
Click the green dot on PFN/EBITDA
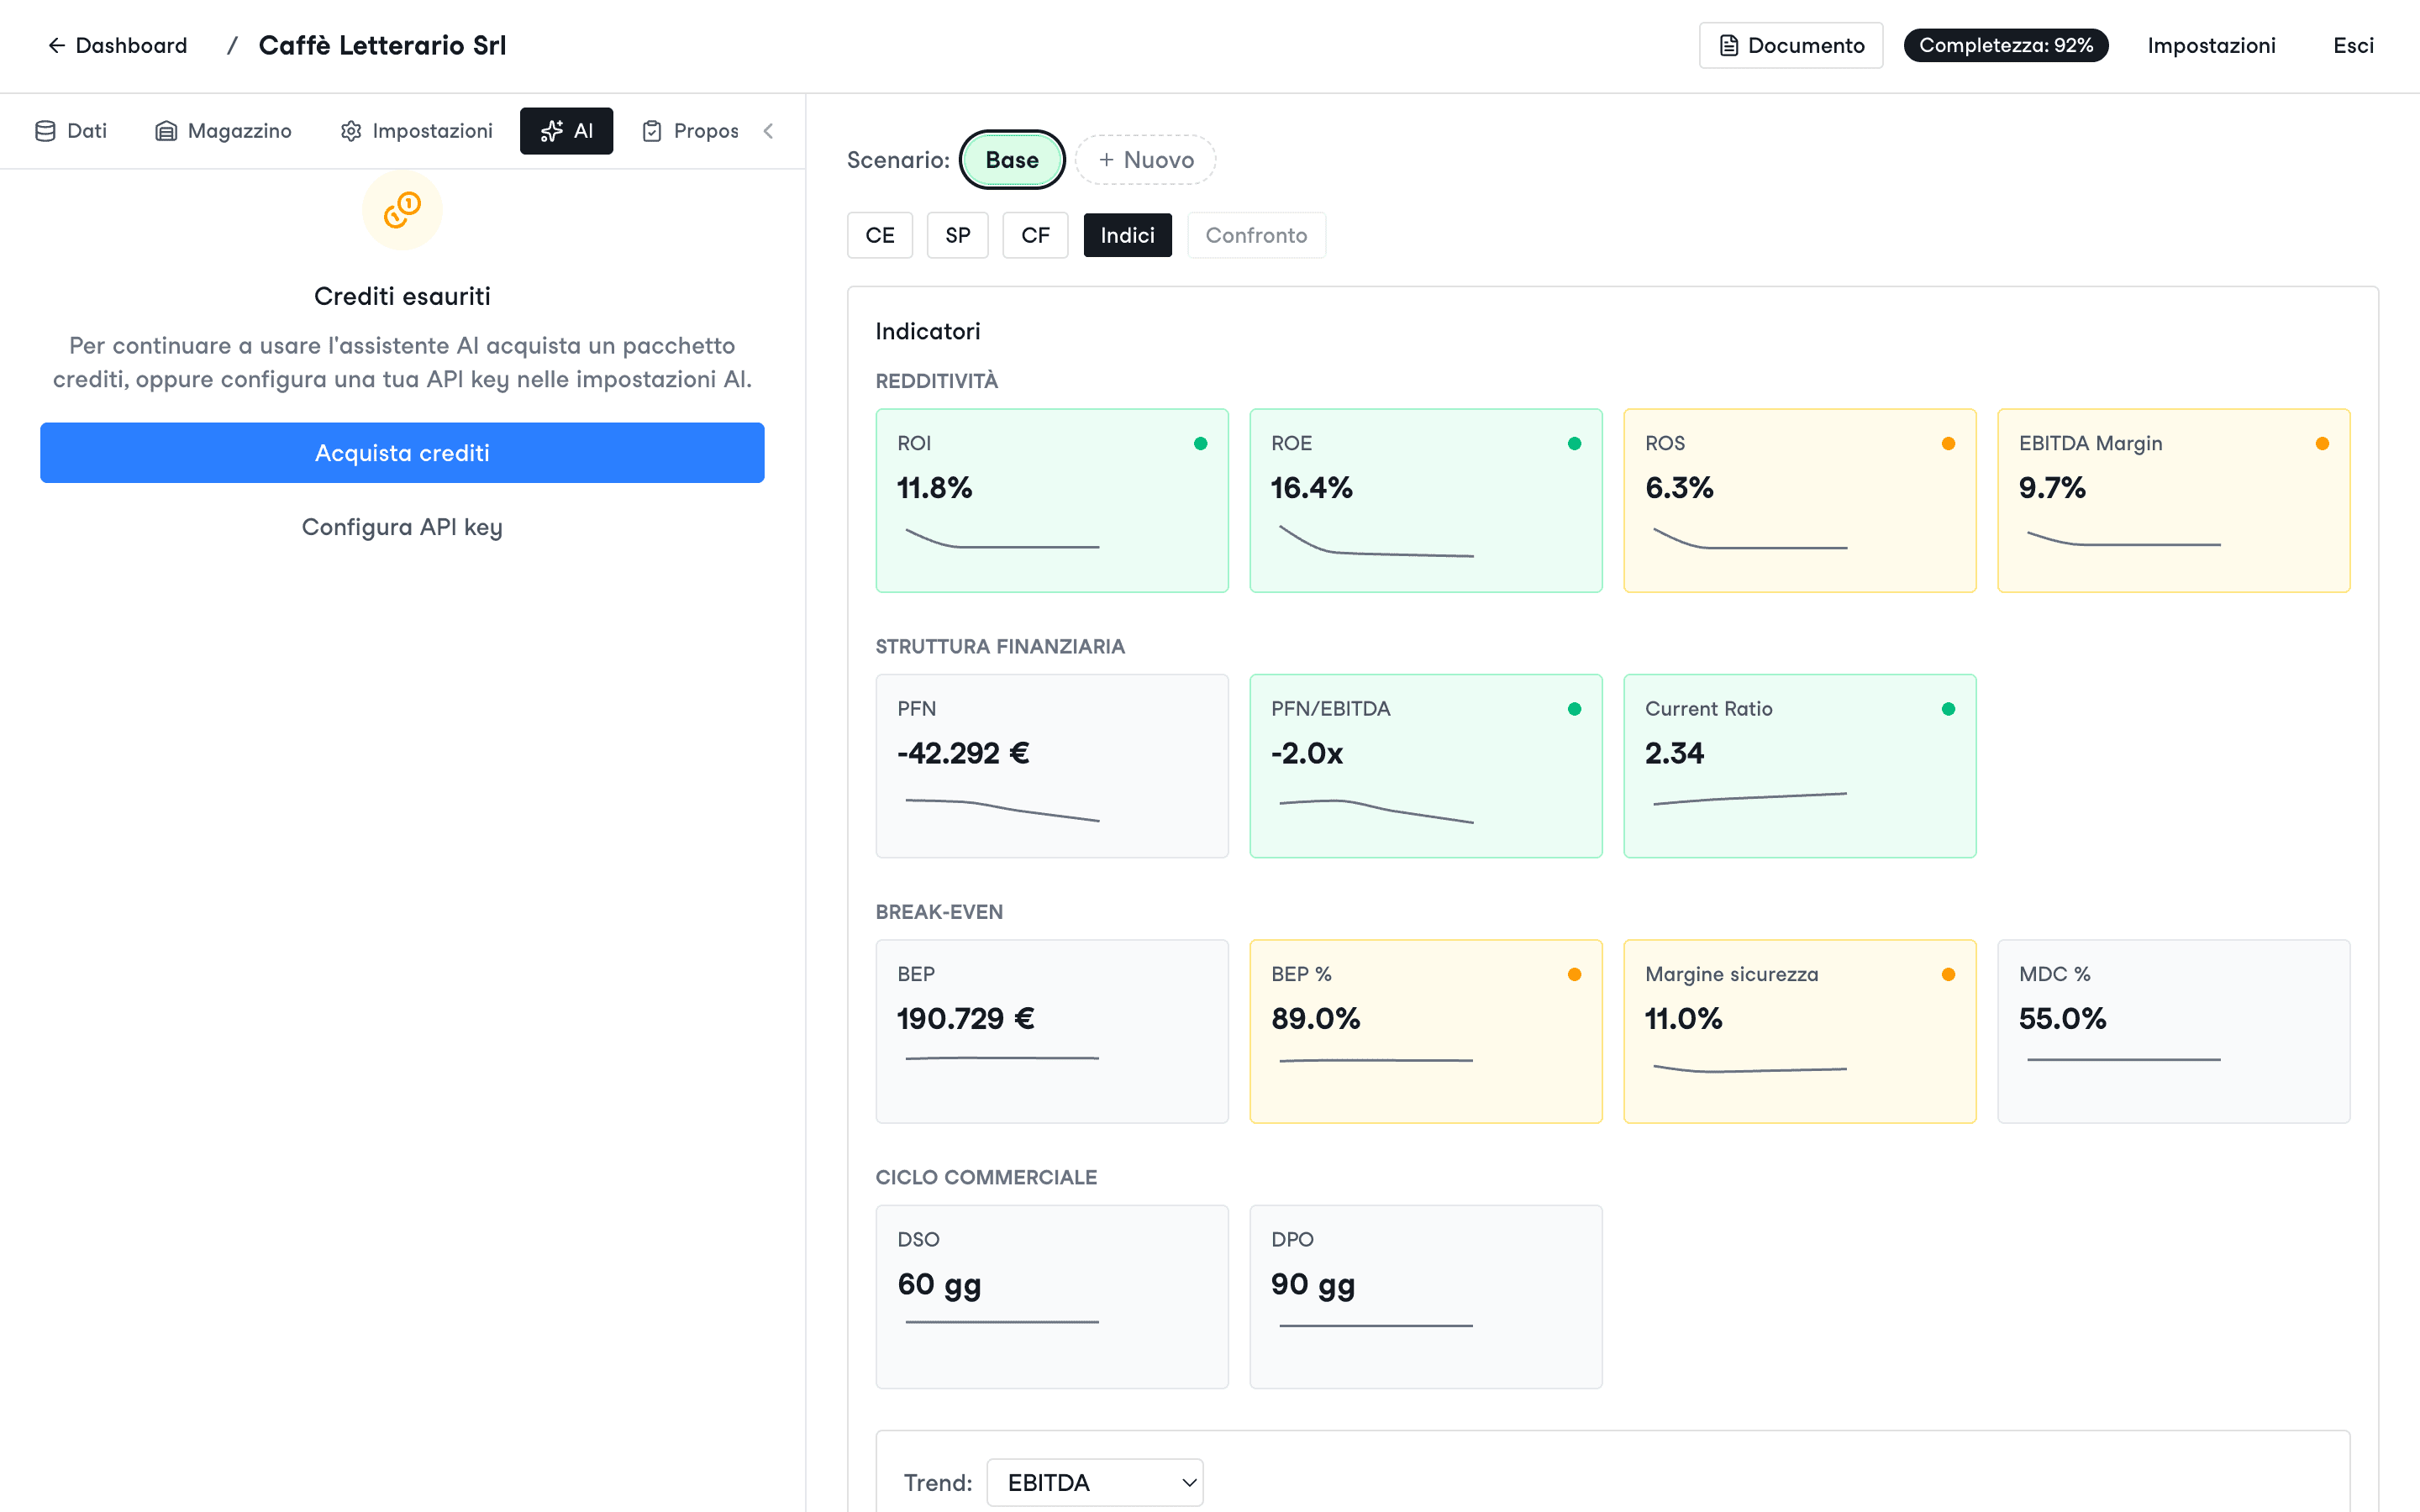tap(1574, 709)
